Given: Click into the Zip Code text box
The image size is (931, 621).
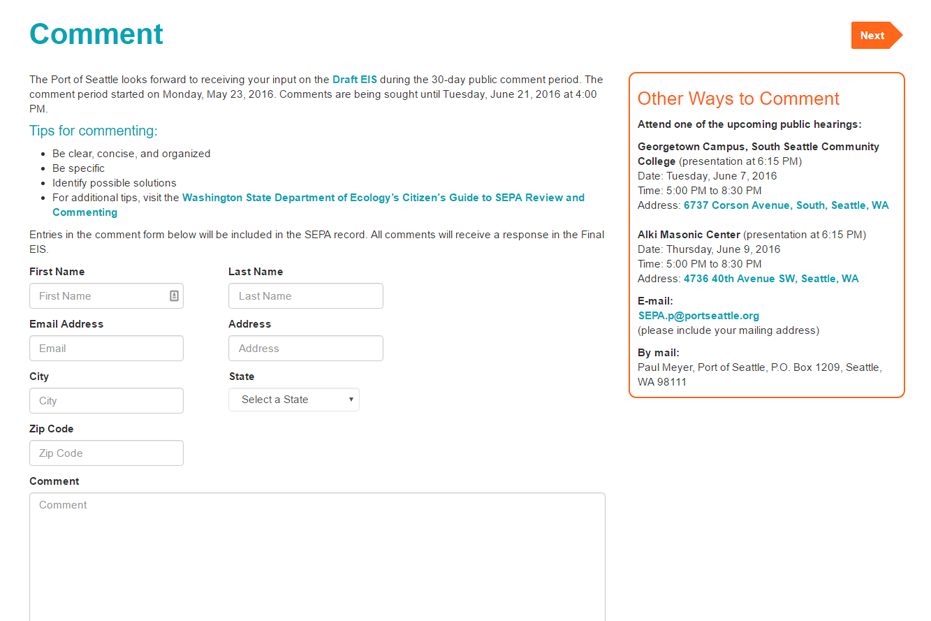Looking at the screenshot, I should click(x=106, y=453).
